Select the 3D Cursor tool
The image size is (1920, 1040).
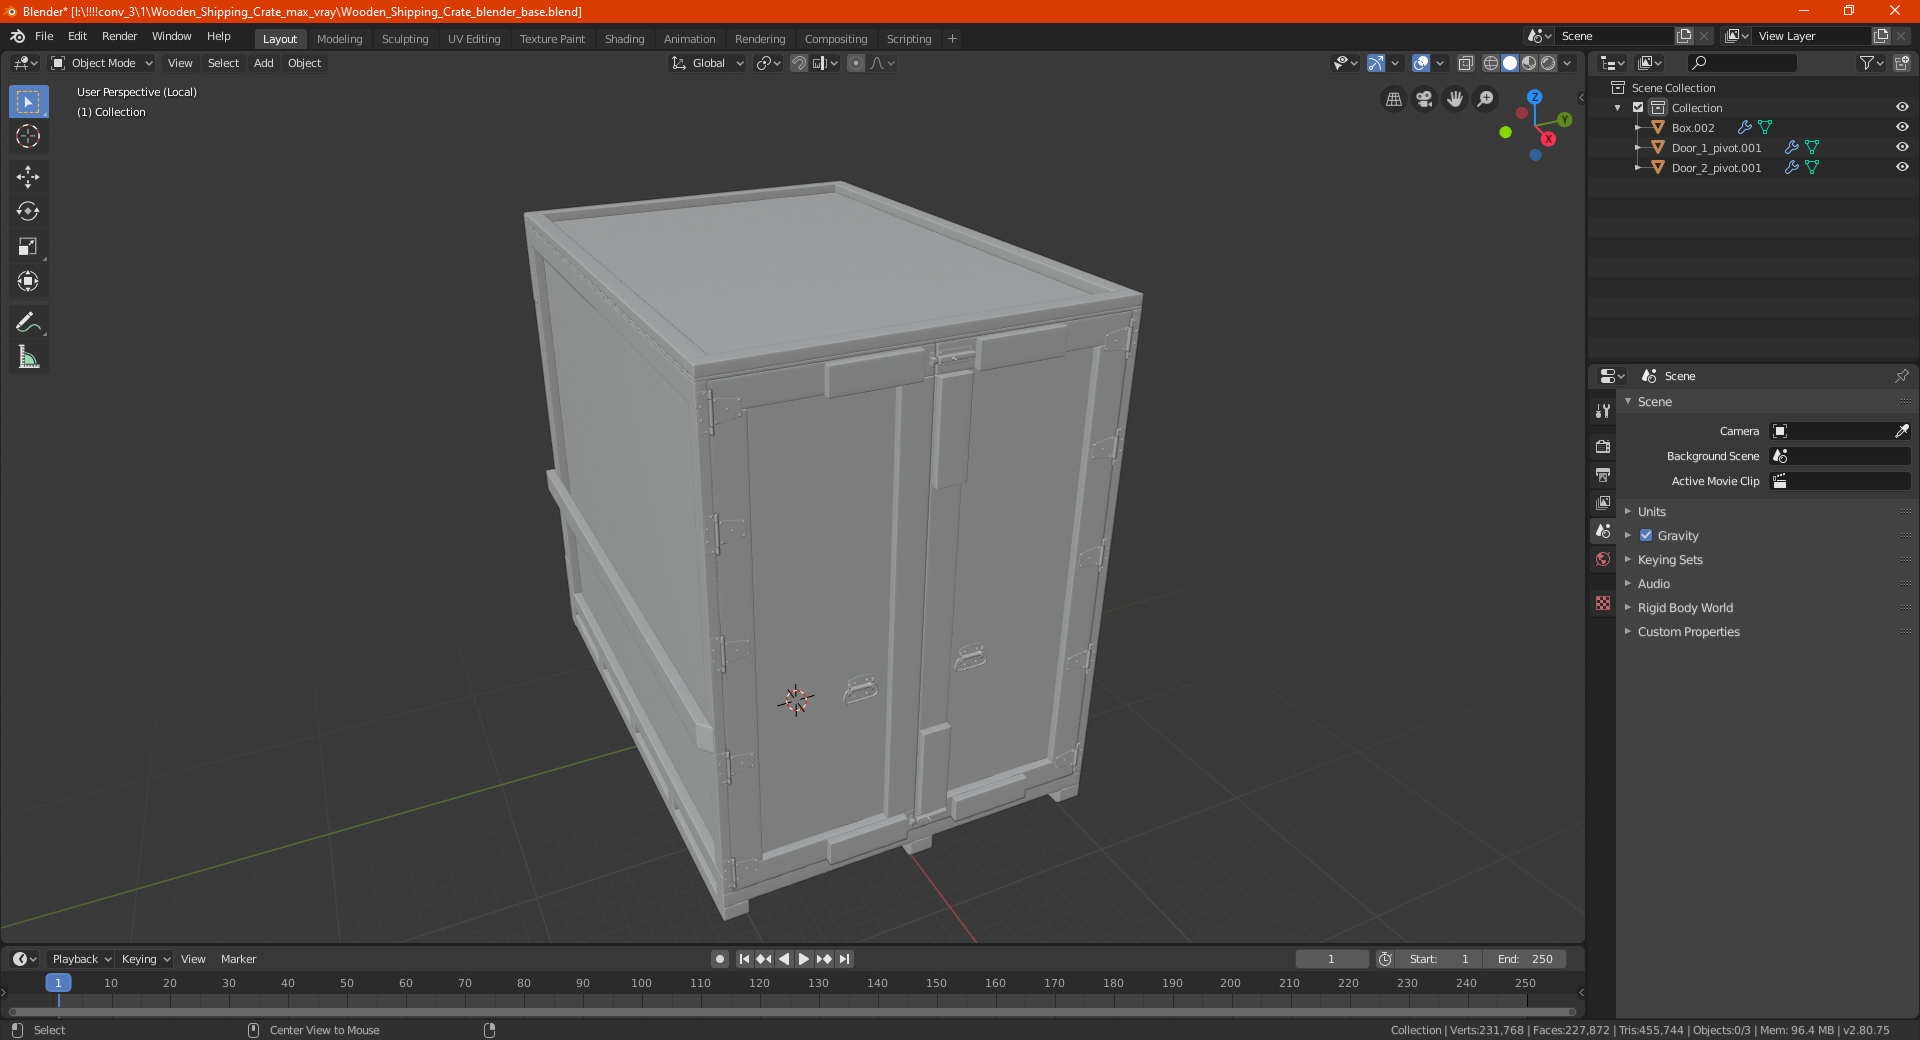pos(28,136)
